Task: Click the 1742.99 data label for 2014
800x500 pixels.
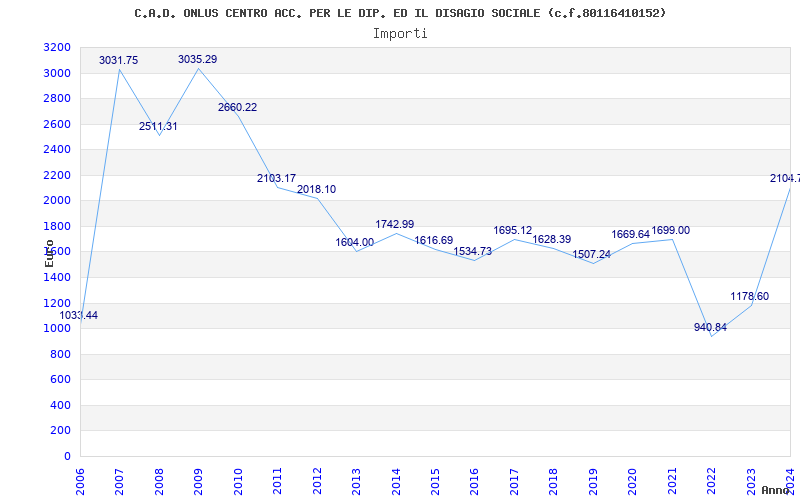Action: coord(394,224)
